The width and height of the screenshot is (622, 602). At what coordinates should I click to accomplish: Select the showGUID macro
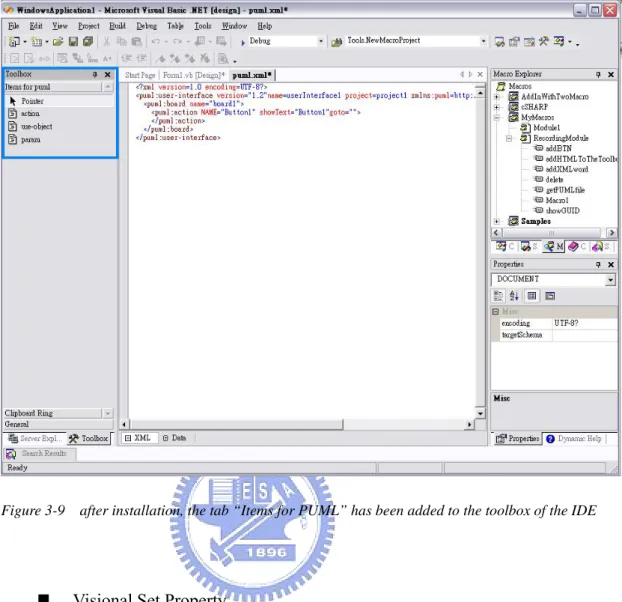pyautogui.click(x=562, y=211)
